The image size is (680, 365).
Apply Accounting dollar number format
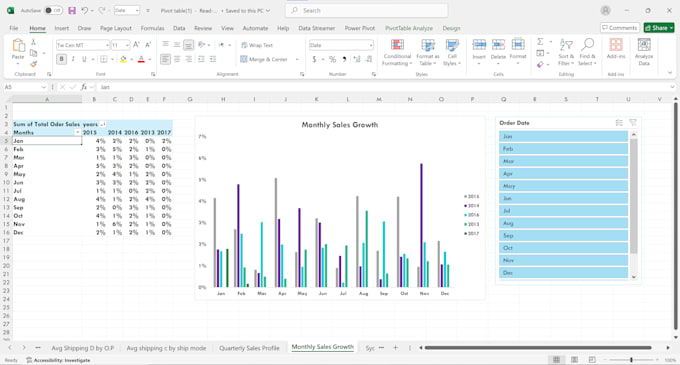click(x=314, y=59)
